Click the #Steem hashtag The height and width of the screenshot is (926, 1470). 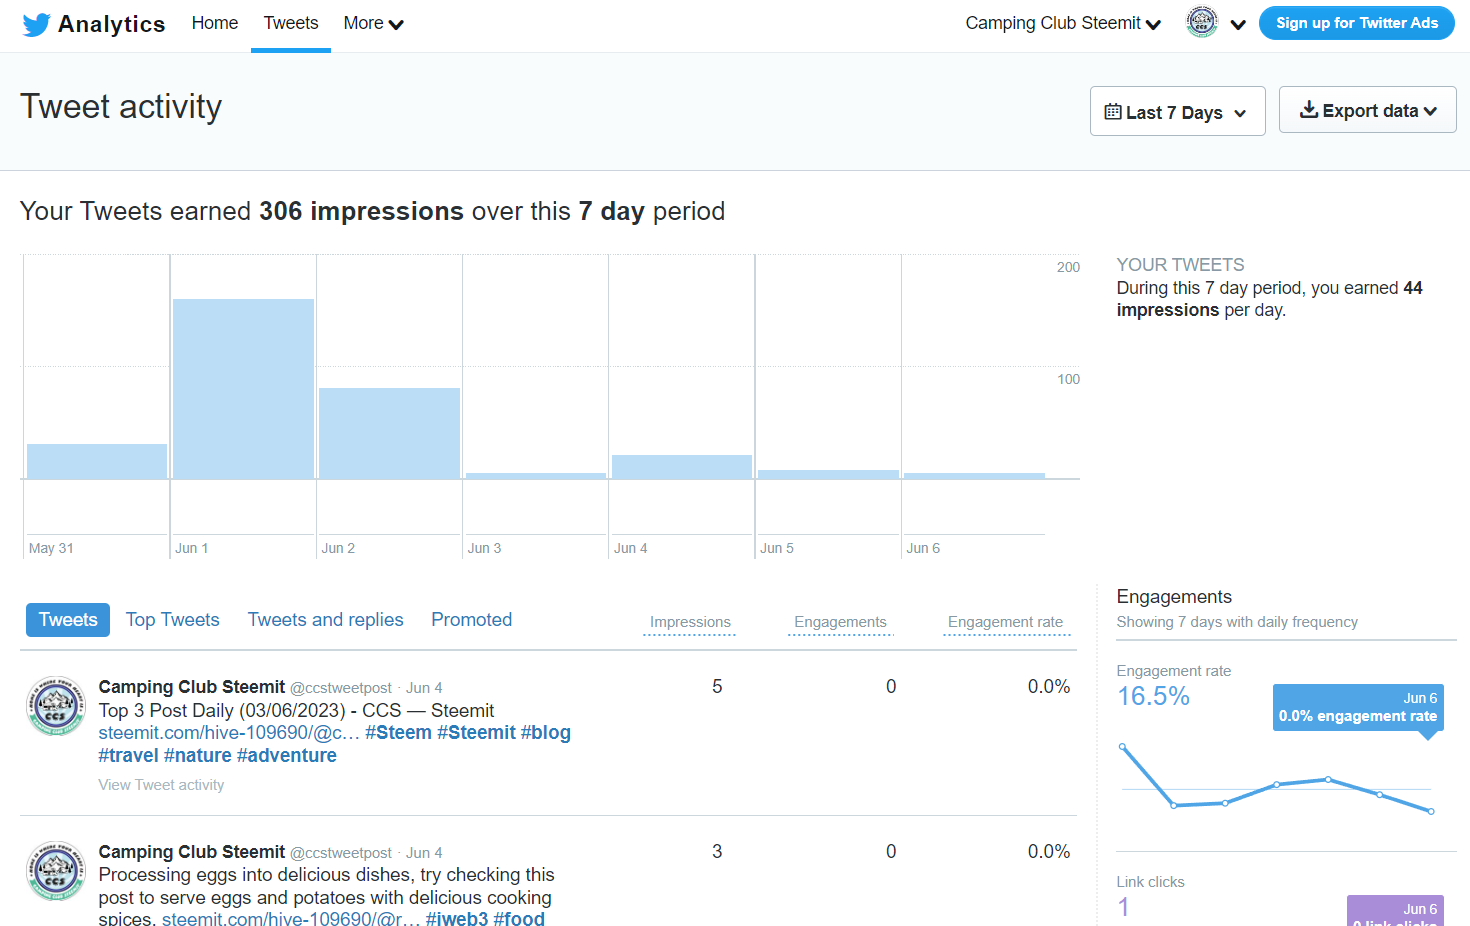398,733
